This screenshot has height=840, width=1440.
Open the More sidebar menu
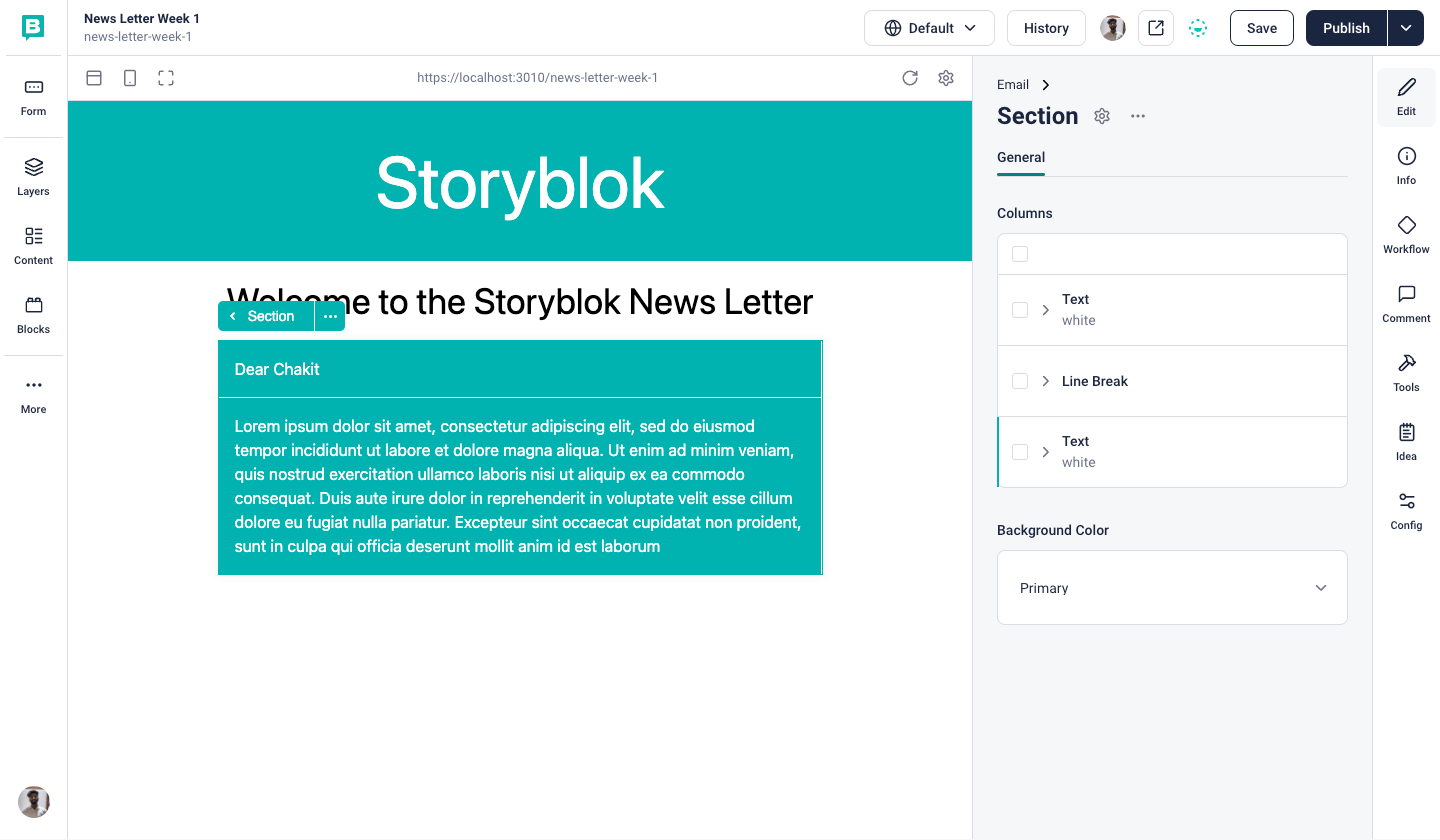[x=33, y=395]
